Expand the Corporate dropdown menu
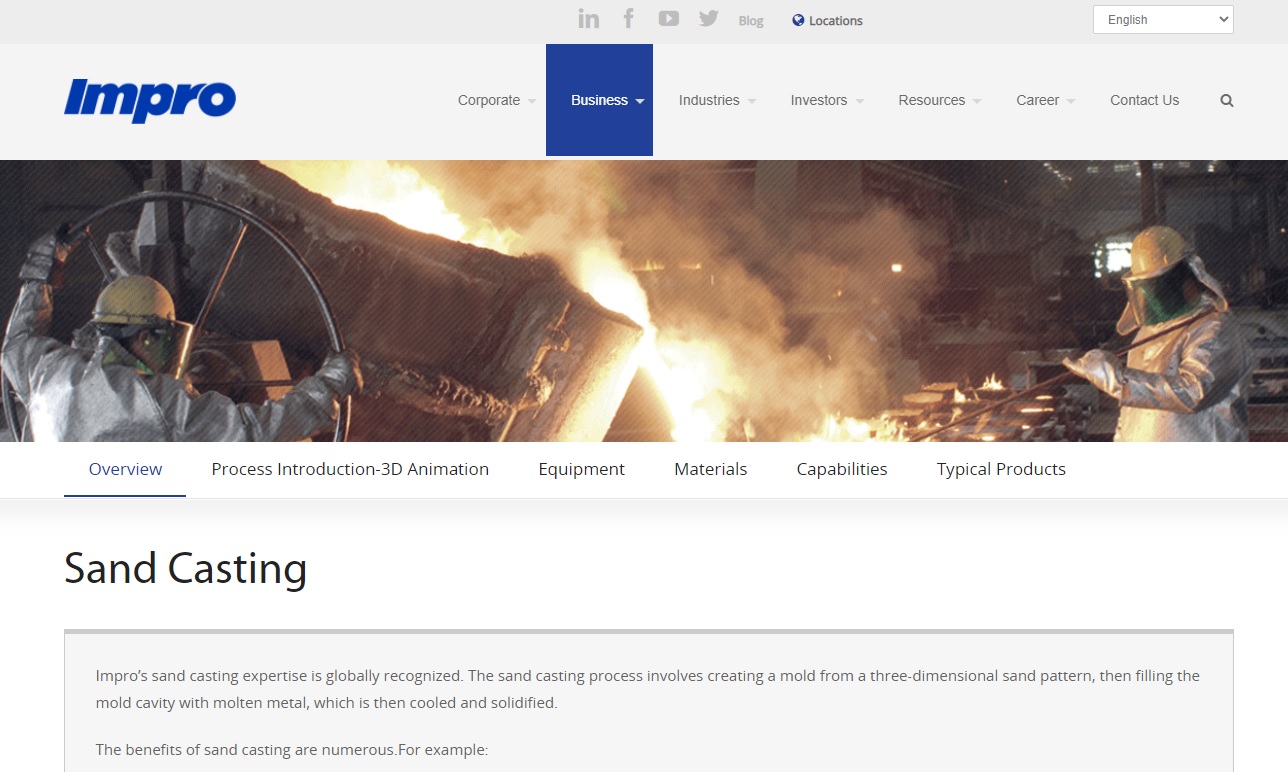 click(x=494, y=100)
